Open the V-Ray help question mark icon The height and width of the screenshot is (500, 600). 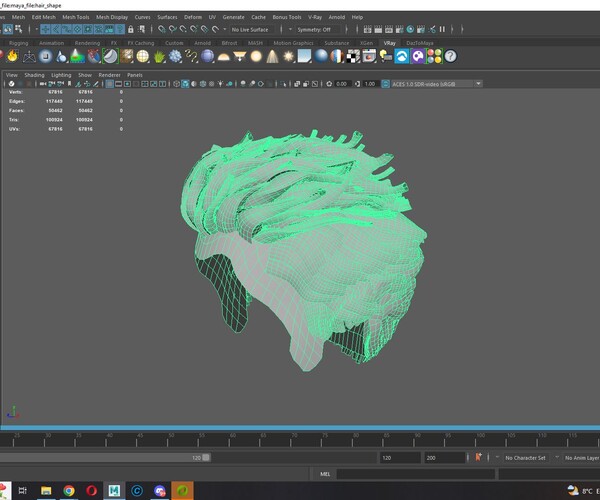450,56
